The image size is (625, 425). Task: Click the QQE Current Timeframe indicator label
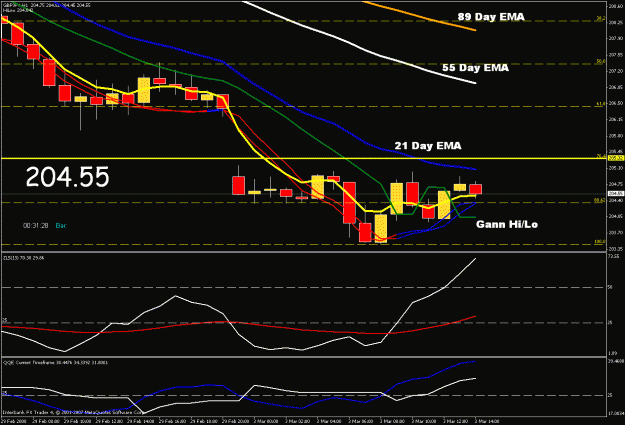pyautogui.click(x=55, y=362)
